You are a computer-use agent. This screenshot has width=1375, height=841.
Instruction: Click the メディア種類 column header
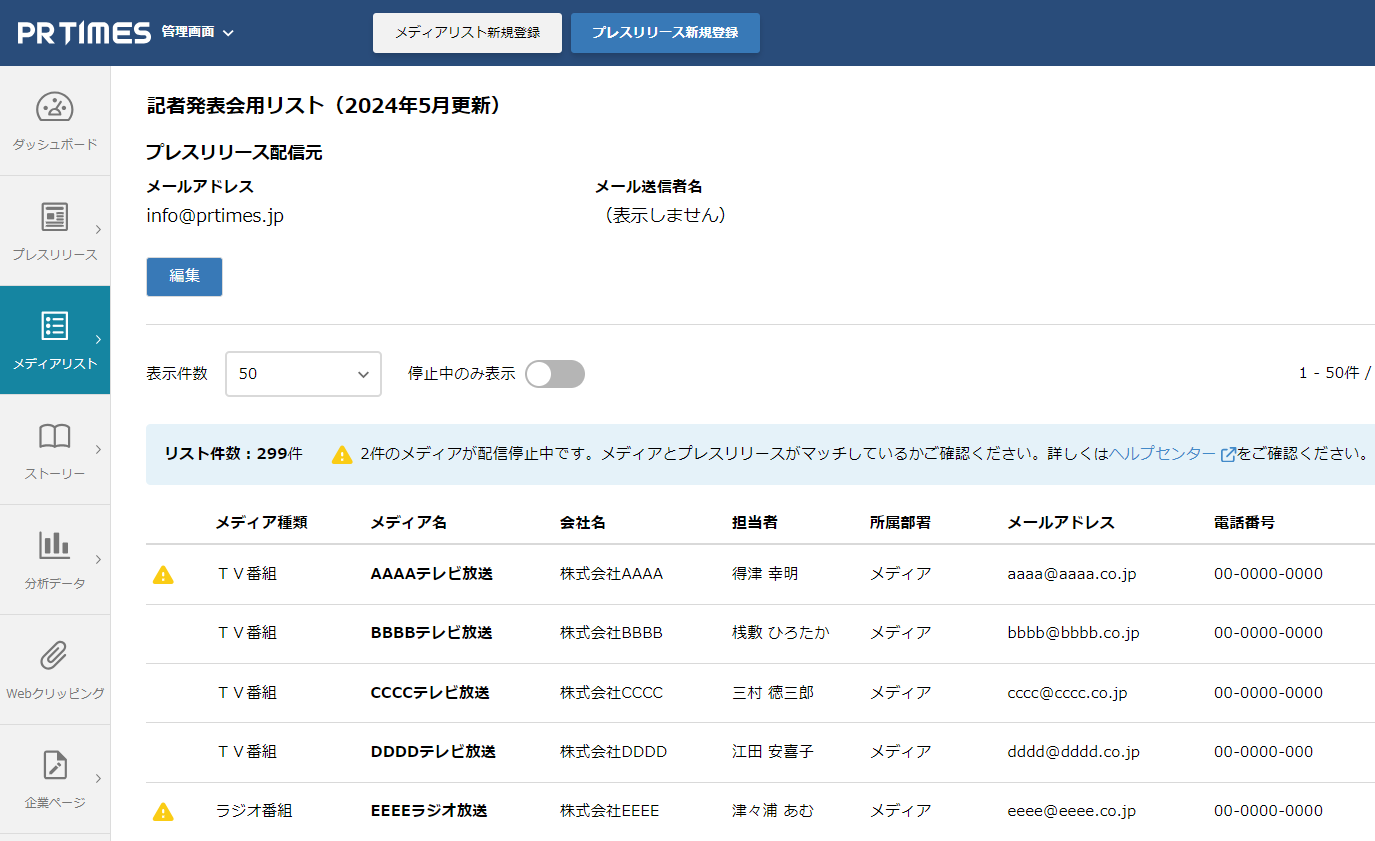(x=261, y=522)
